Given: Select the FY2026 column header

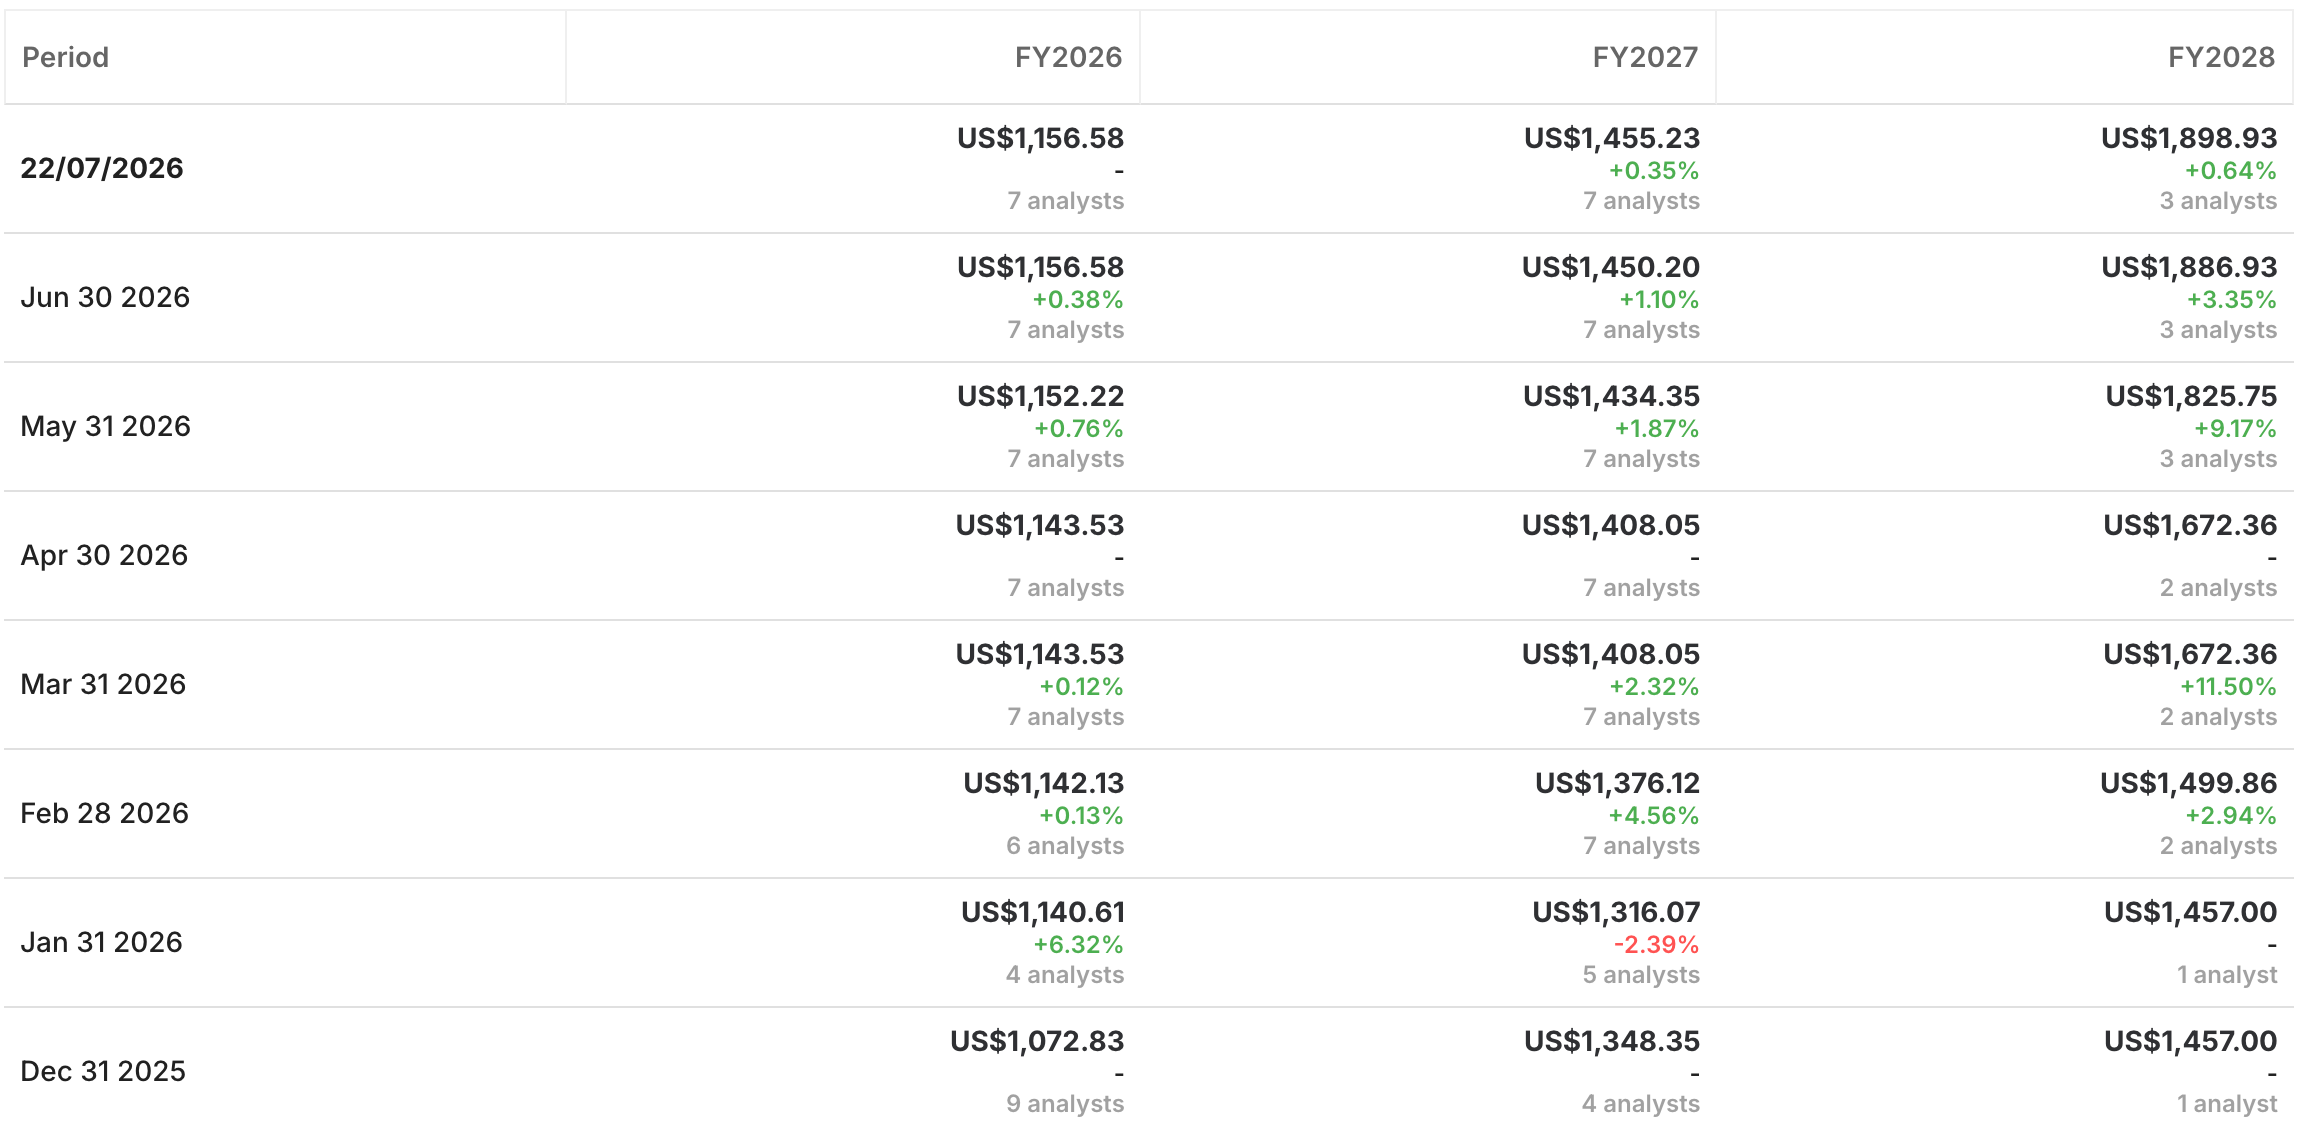Looking at the screenshot, I should pos(1068,57).
